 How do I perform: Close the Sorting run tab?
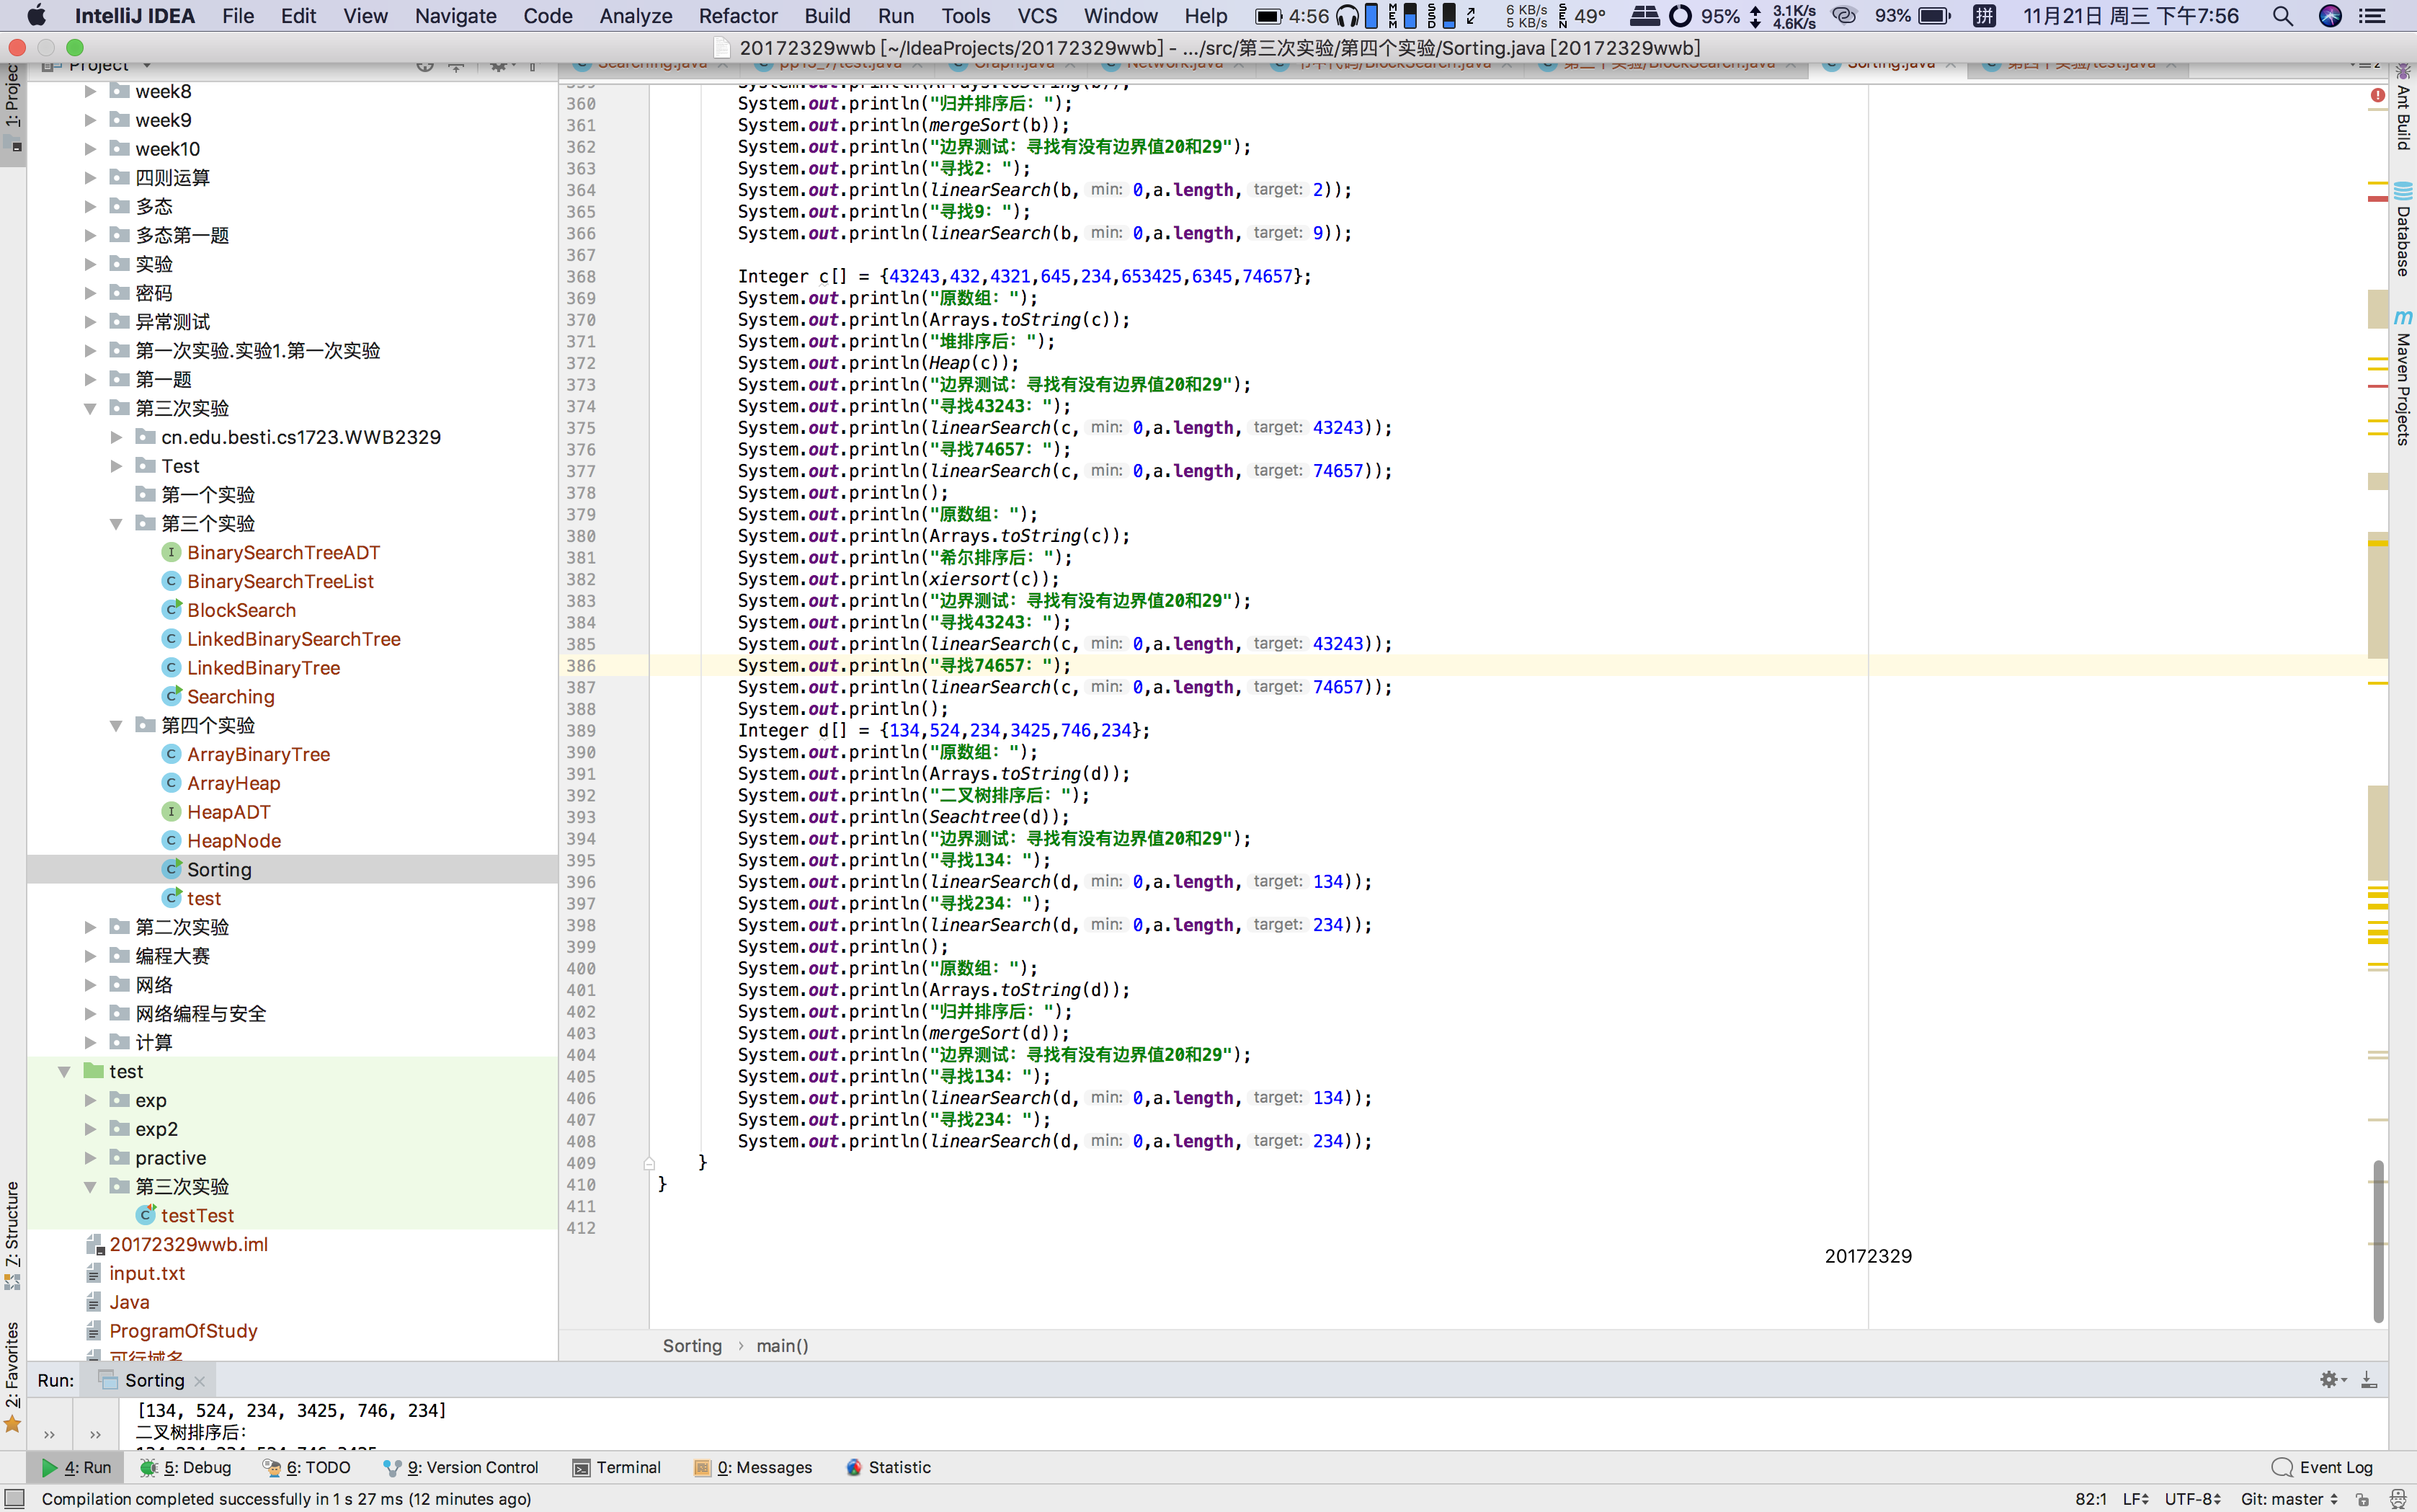pyautogui.click(x=200, y=1381)
